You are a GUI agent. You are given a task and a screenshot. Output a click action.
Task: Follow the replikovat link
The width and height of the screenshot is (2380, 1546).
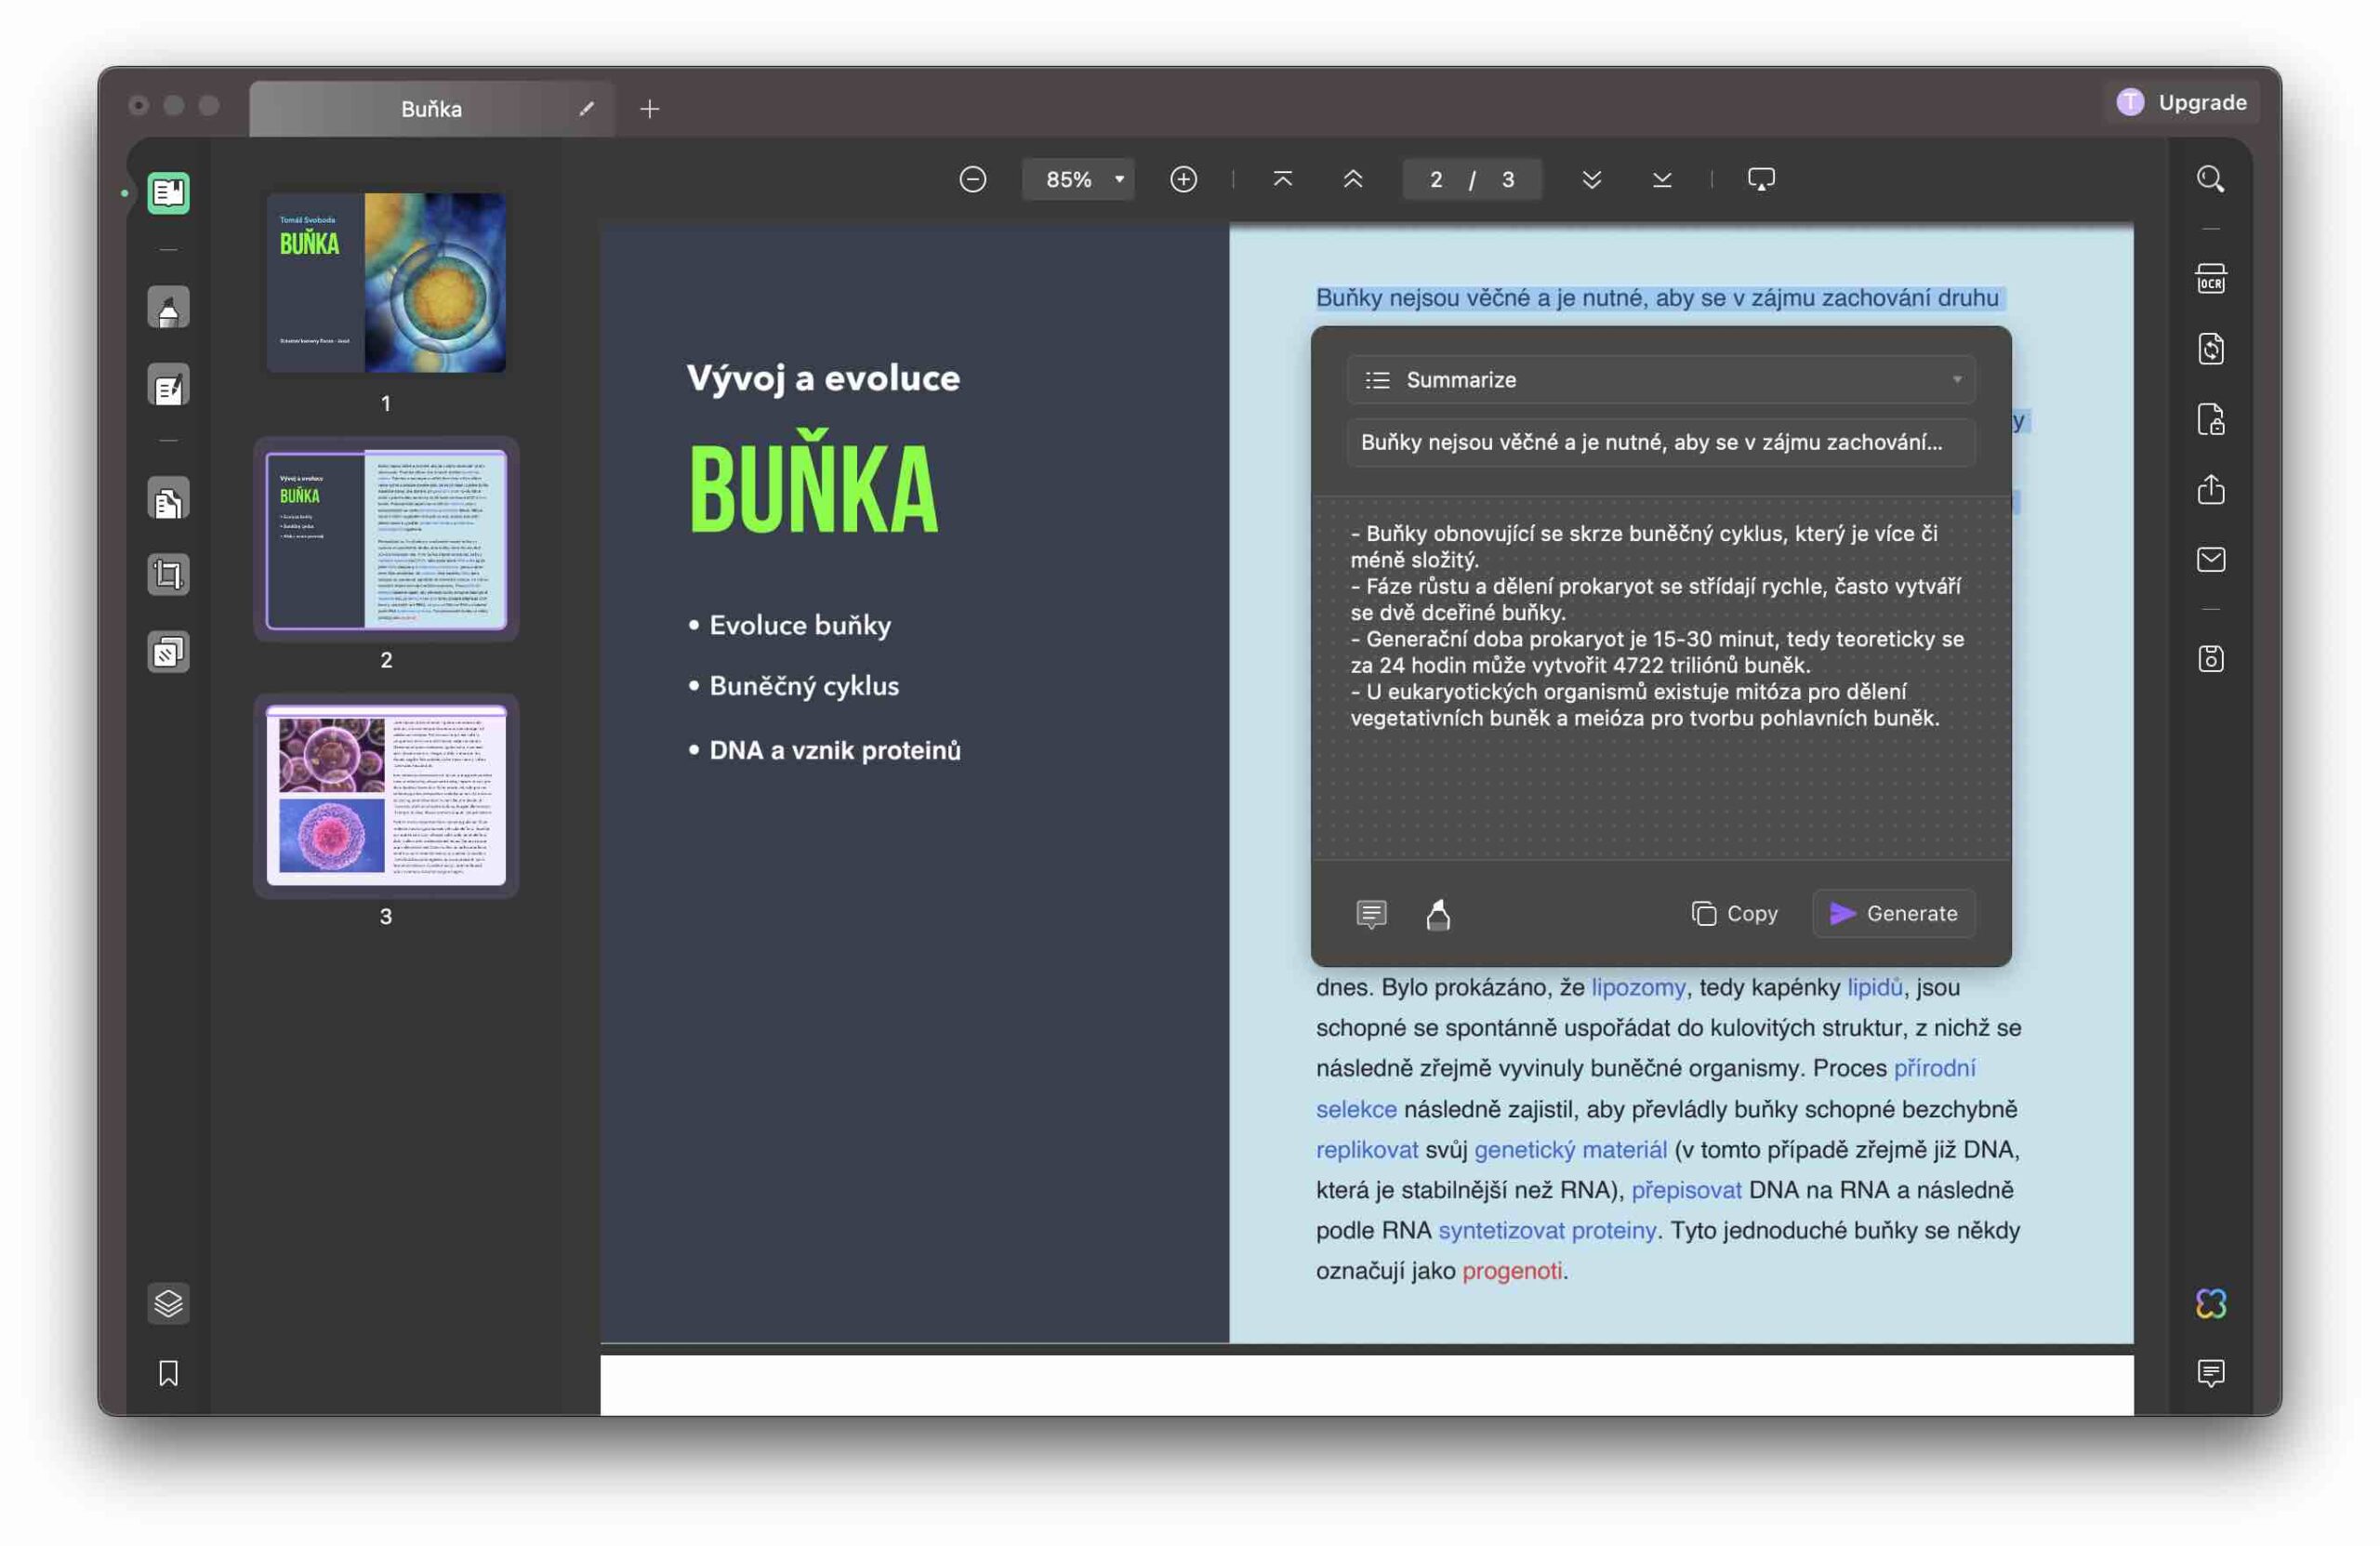[1366, 1149]
